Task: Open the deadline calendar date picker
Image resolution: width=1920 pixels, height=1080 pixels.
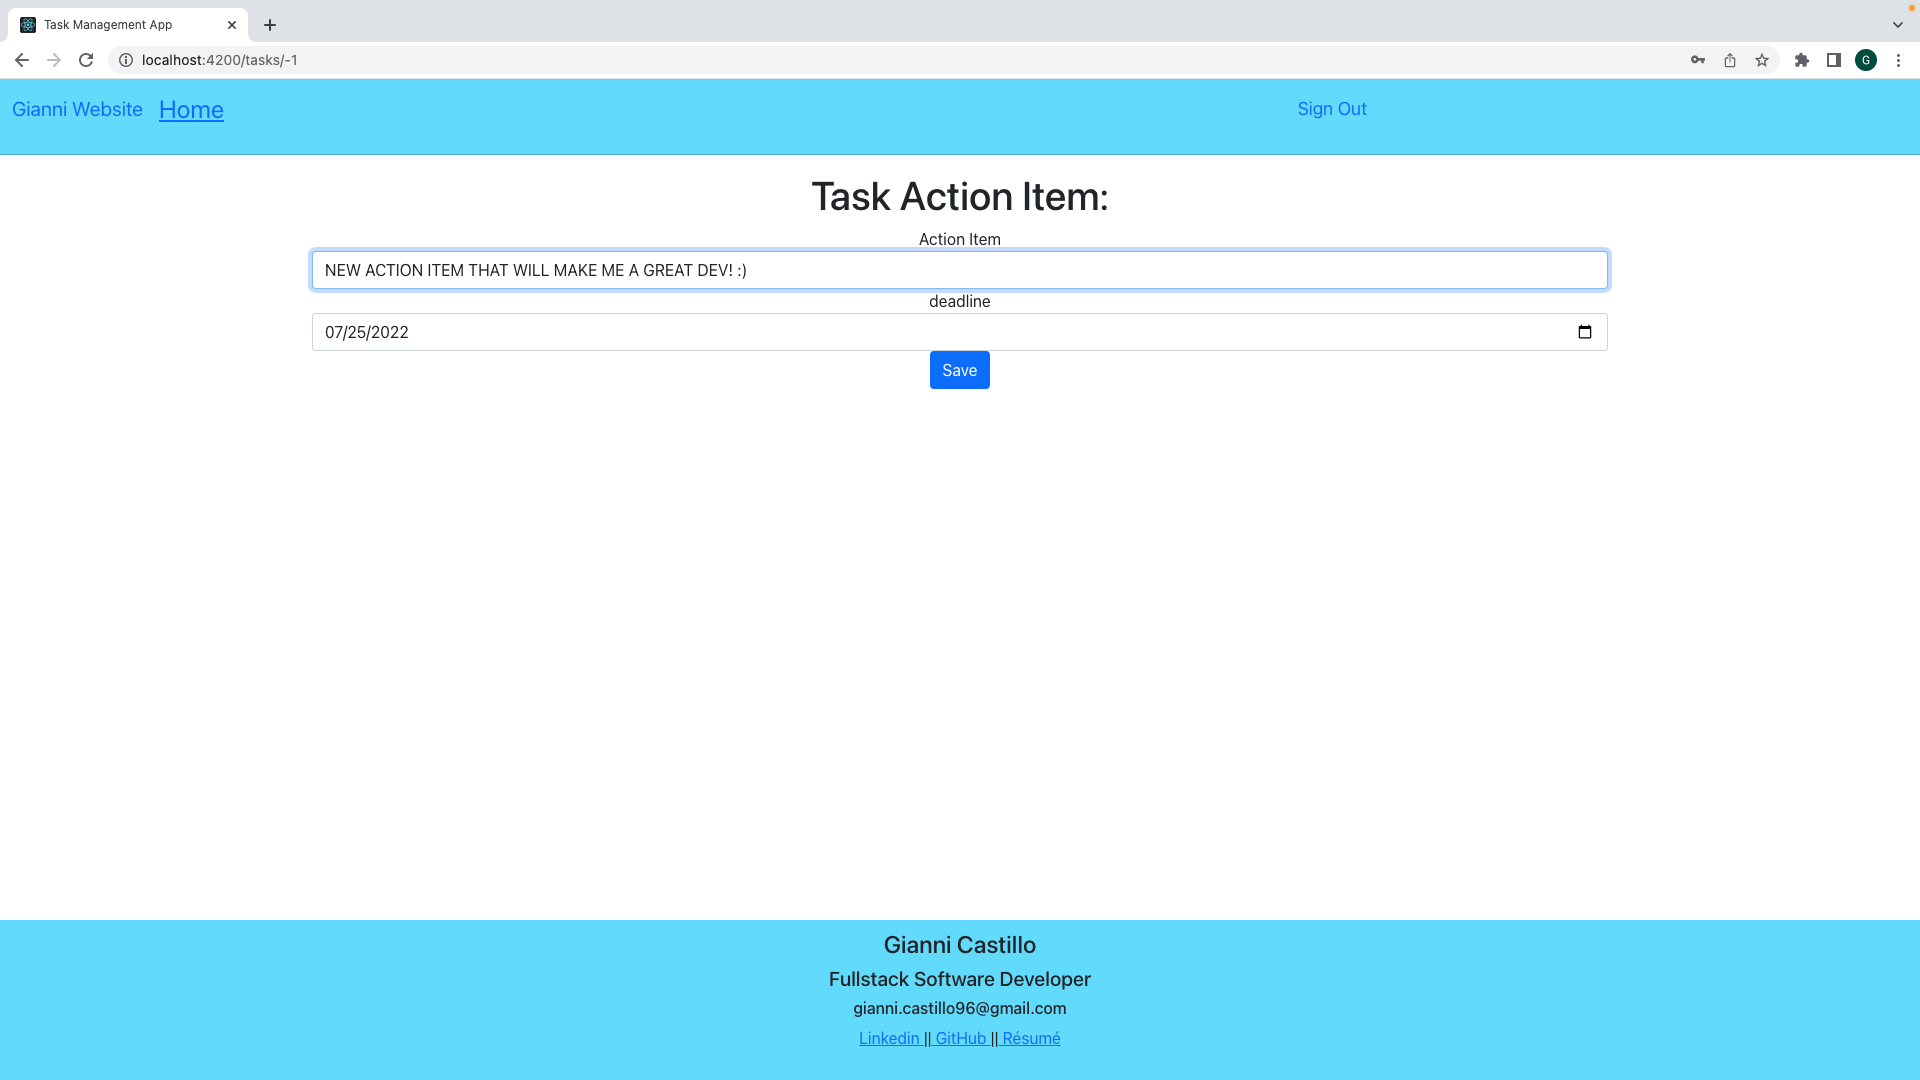Action: 1586,331
